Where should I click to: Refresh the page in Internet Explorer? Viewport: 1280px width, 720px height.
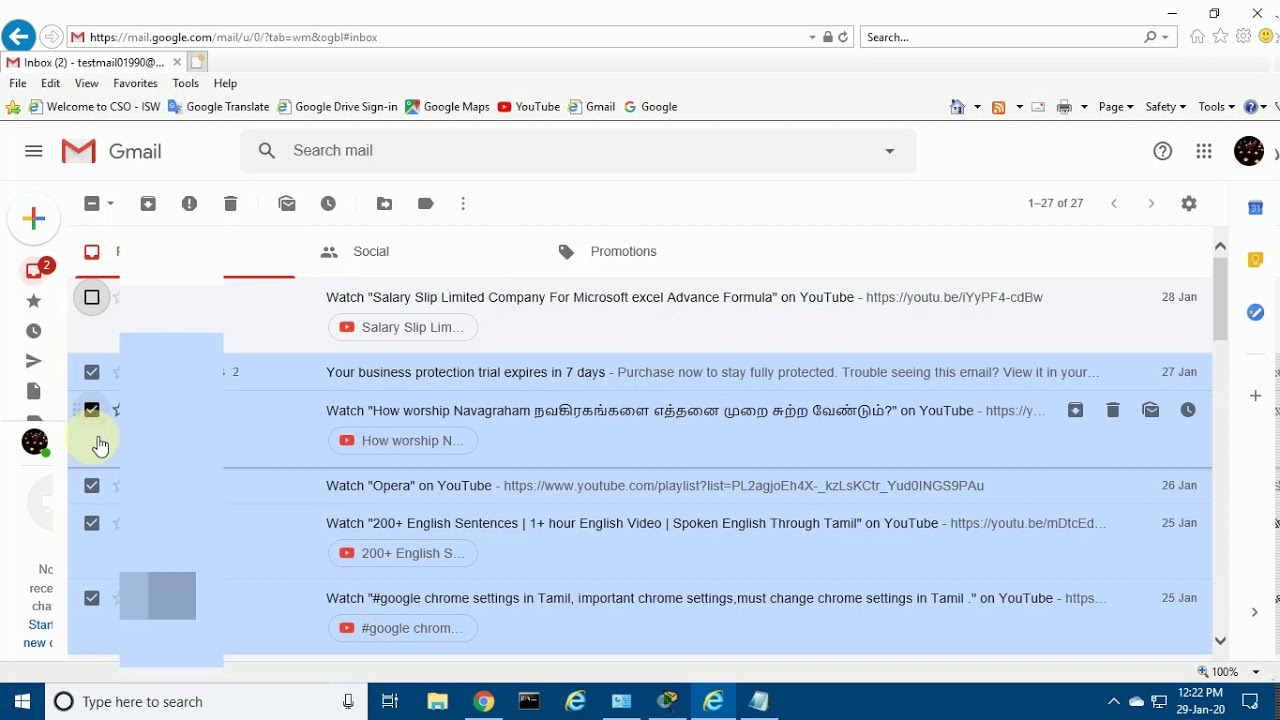[843, 37]
